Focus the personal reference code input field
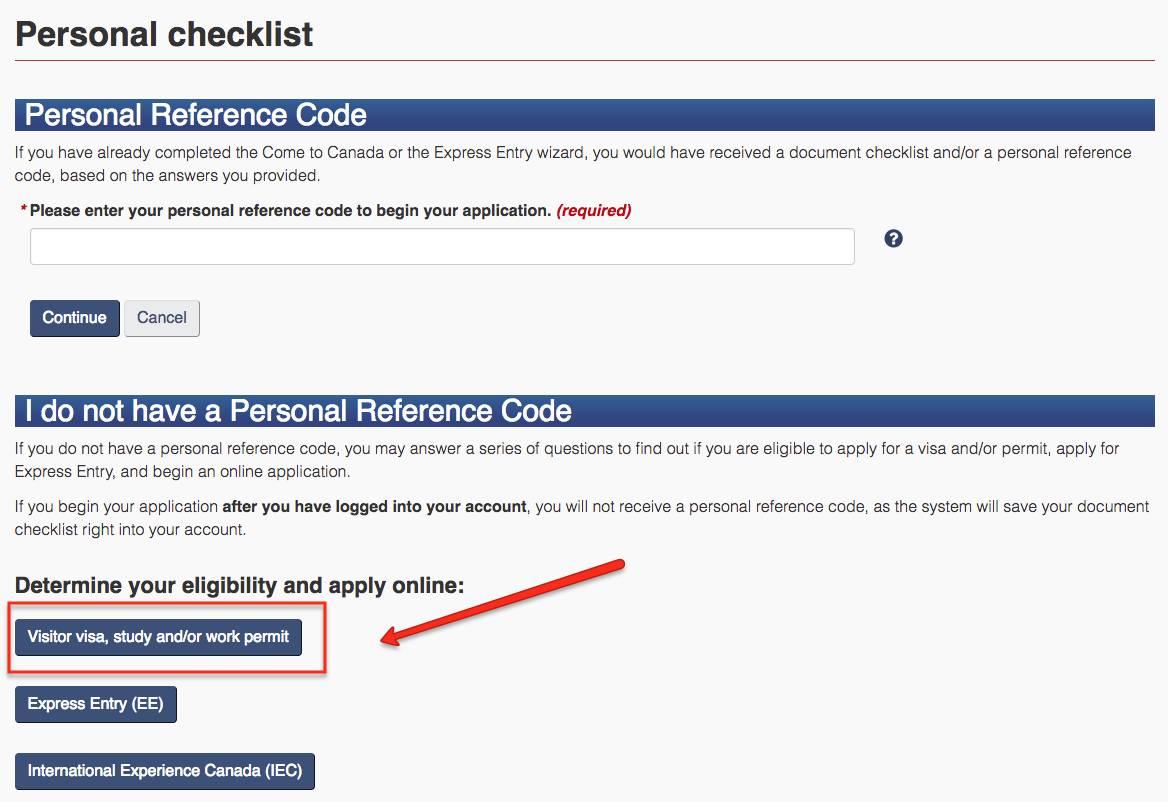The height and width of the screenshot is (802, 1168). 442,247
